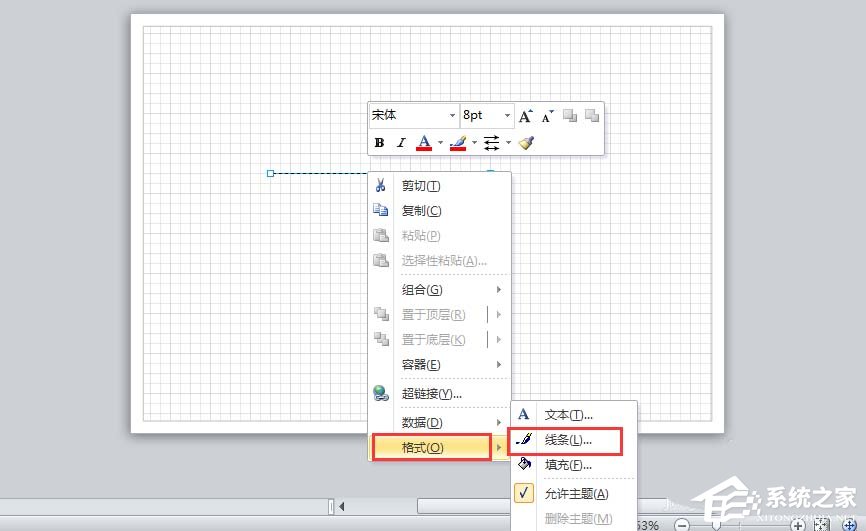Viewport: 866px width, 531px height.
Task: Apply line color pen icon
Action: pos(458,143)
